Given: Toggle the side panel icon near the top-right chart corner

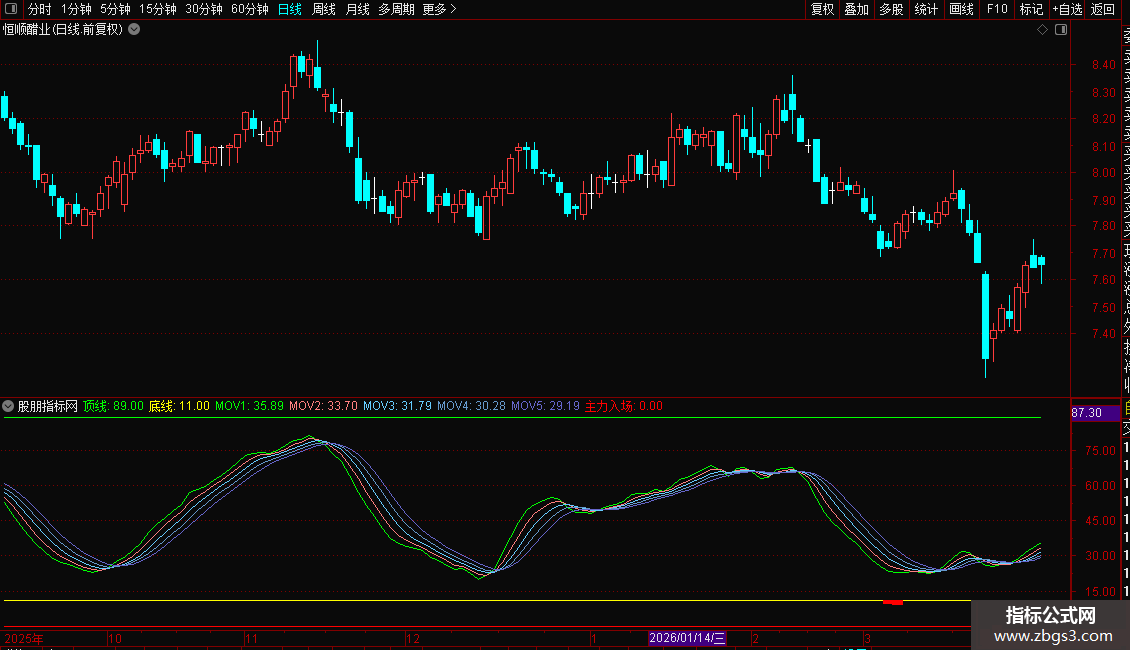Looking at the screenshot, I should 1061,30.
